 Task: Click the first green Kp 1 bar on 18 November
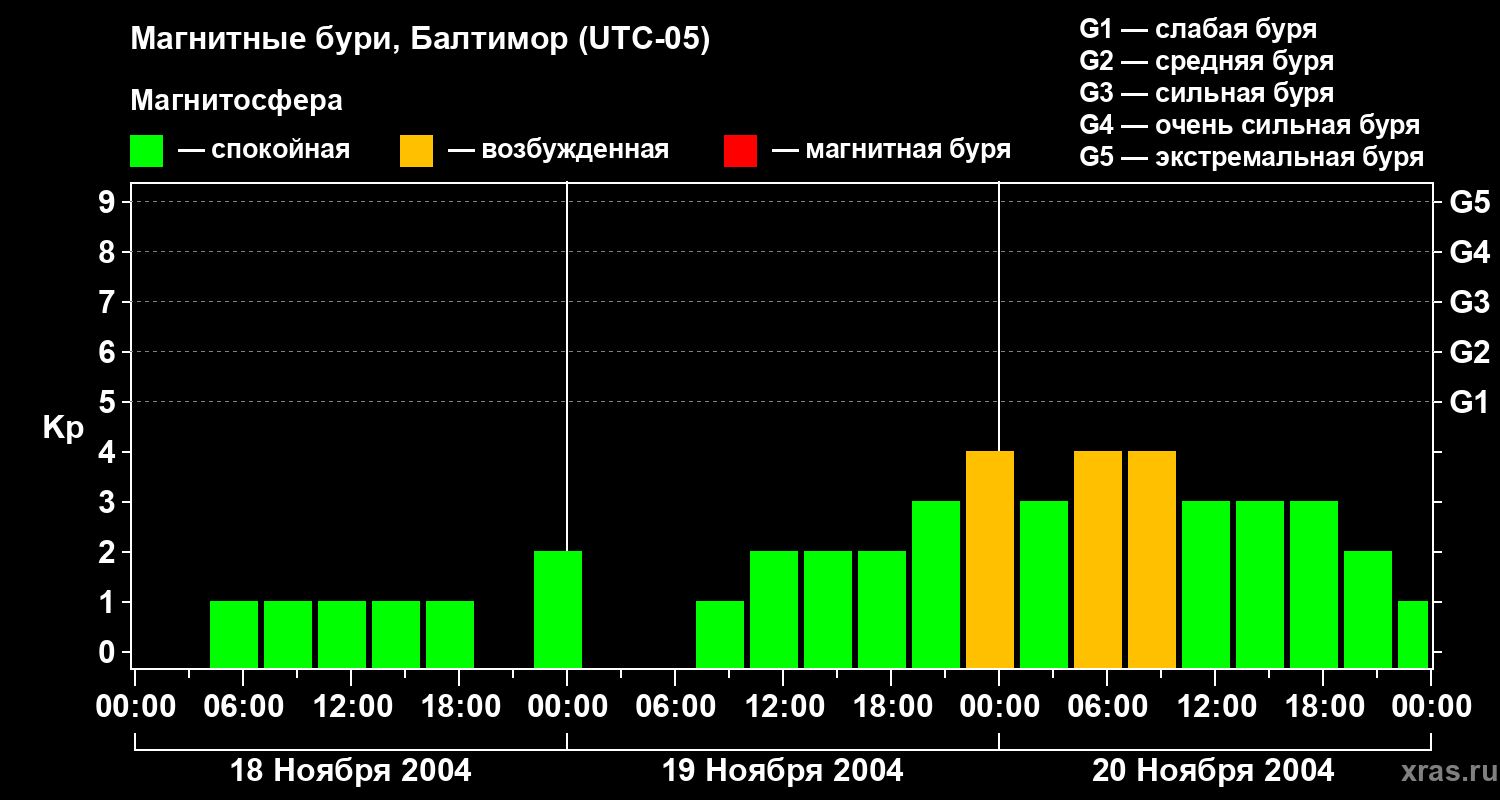coord(234,634)
